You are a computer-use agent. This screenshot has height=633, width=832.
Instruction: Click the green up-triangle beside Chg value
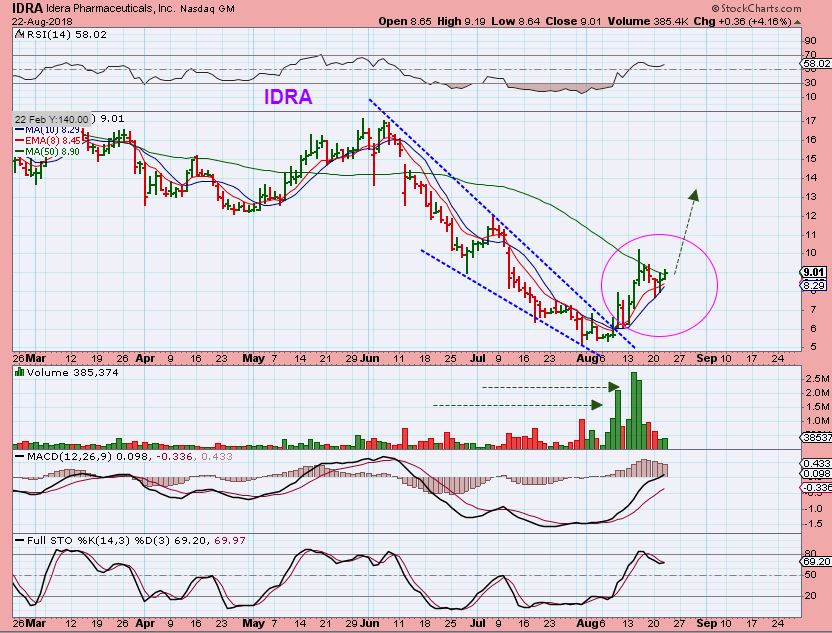(798, 22)
